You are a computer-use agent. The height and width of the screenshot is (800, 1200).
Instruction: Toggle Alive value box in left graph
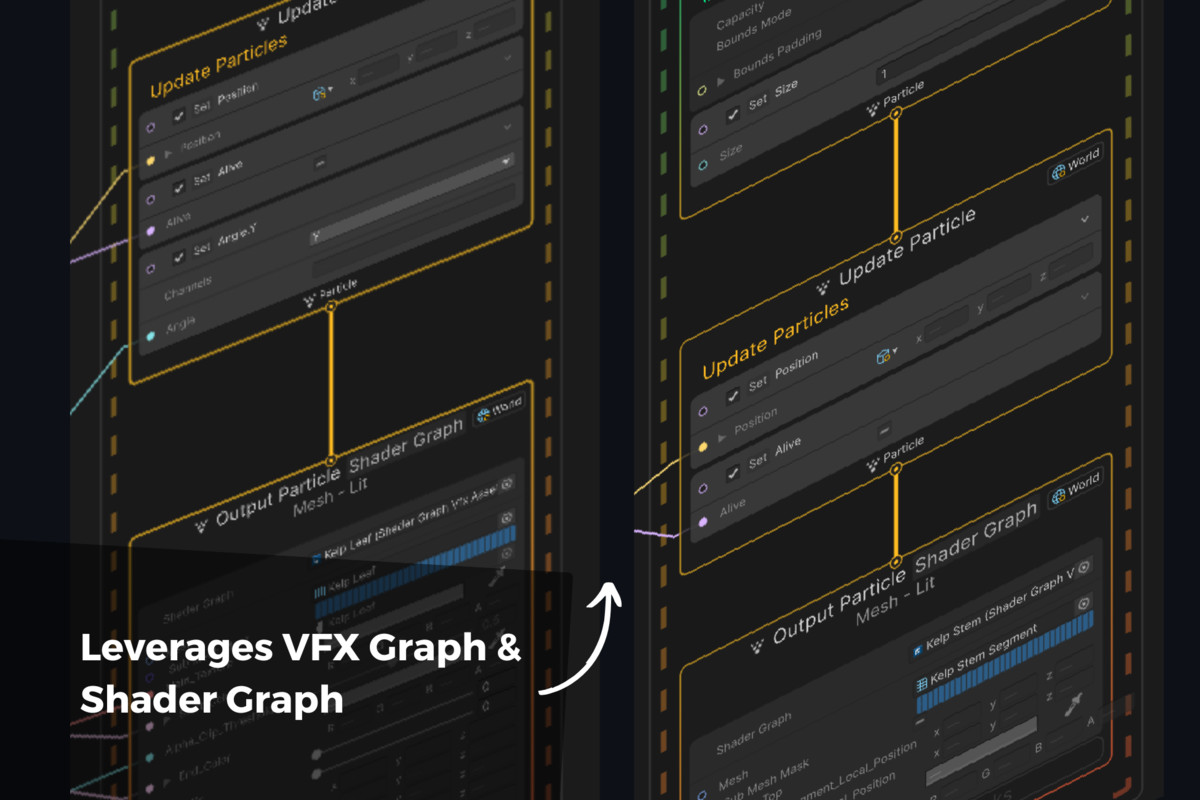[321, 162]
